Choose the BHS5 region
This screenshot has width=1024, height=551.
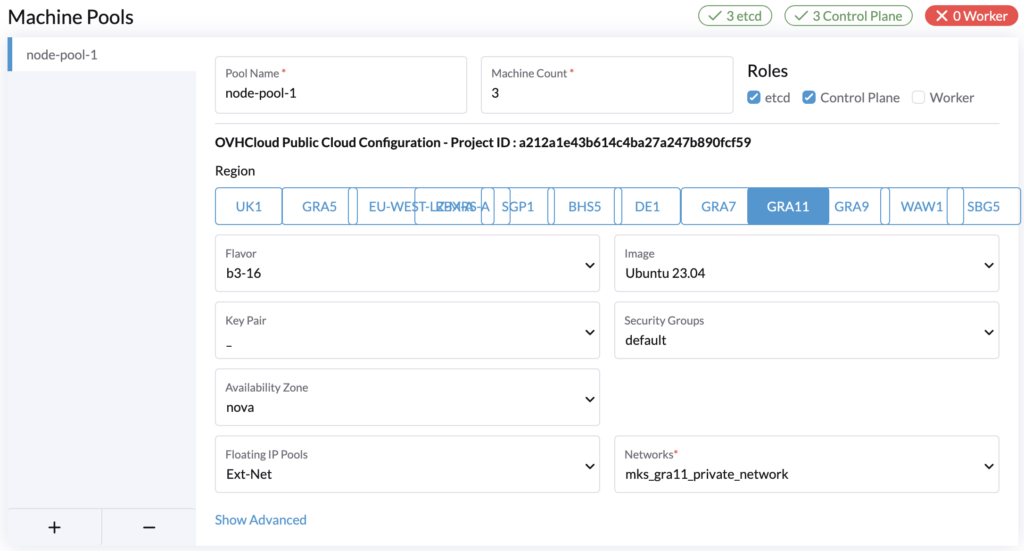[584, 206]
